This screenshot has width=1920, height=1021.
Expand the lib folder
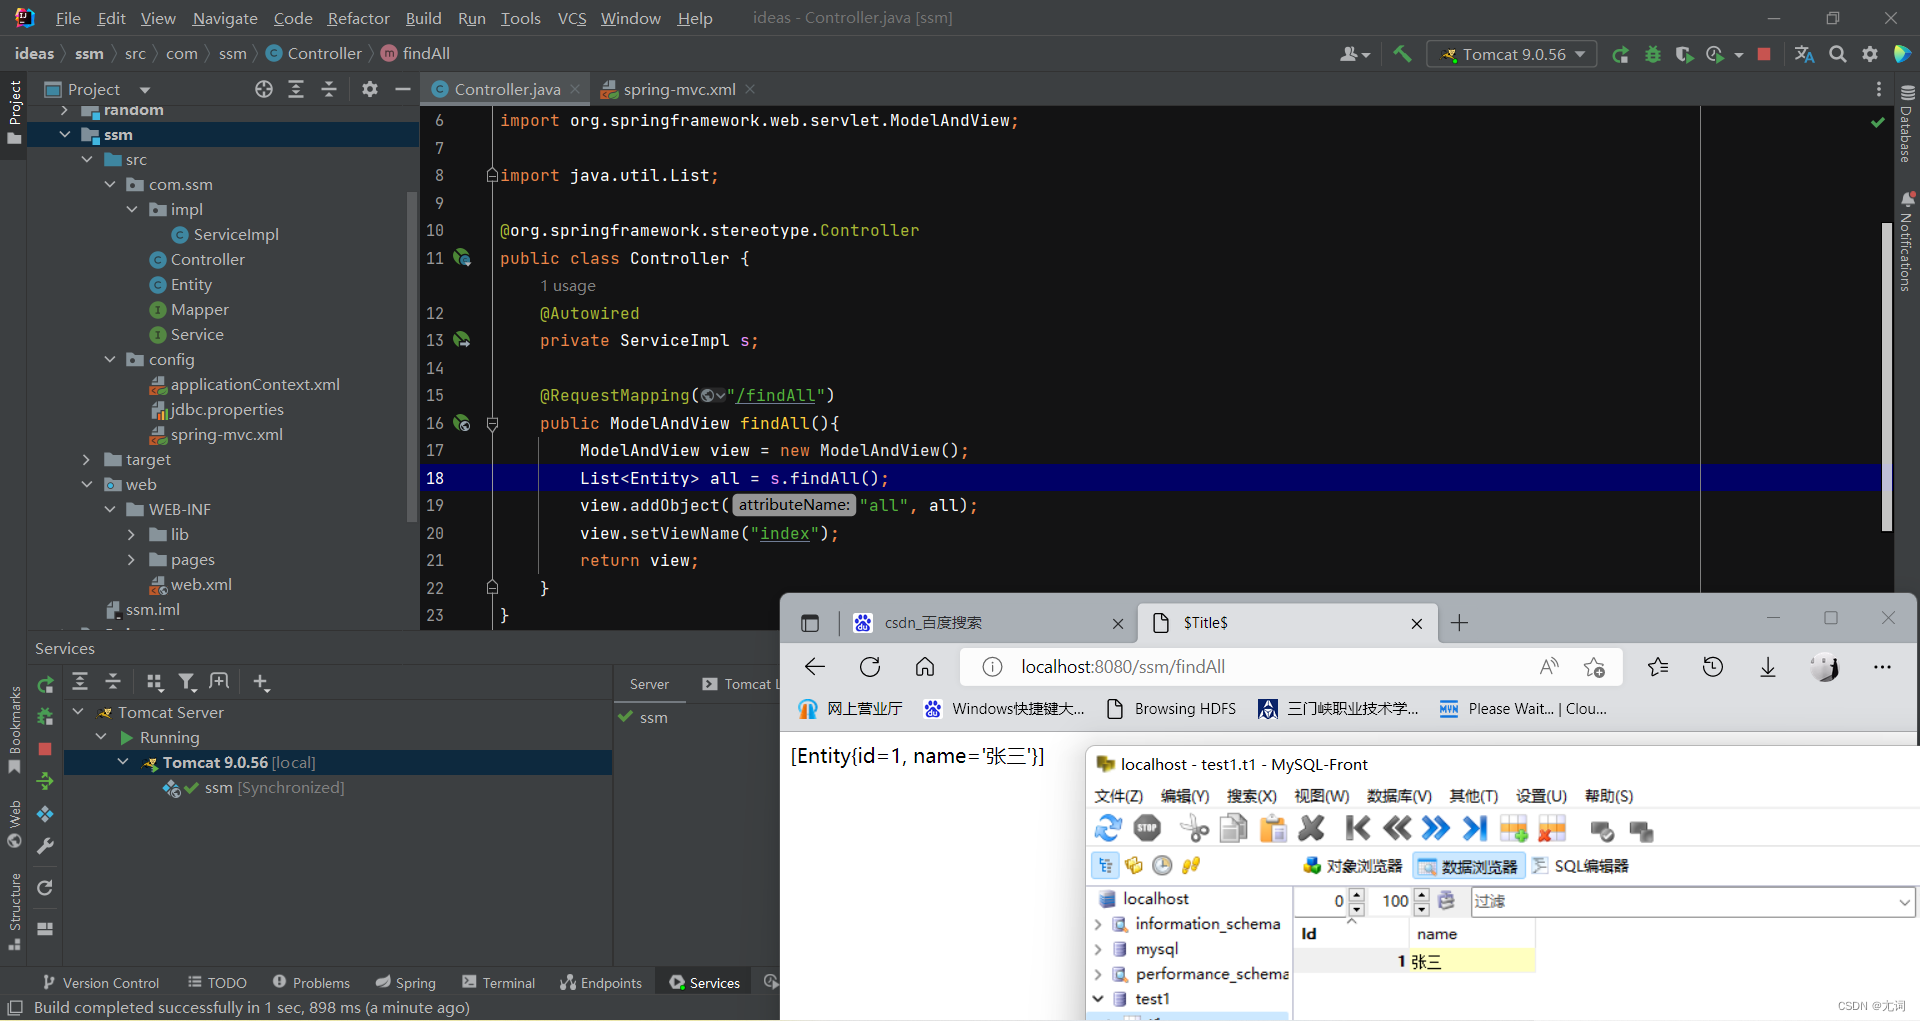click(x=131, y=534)
